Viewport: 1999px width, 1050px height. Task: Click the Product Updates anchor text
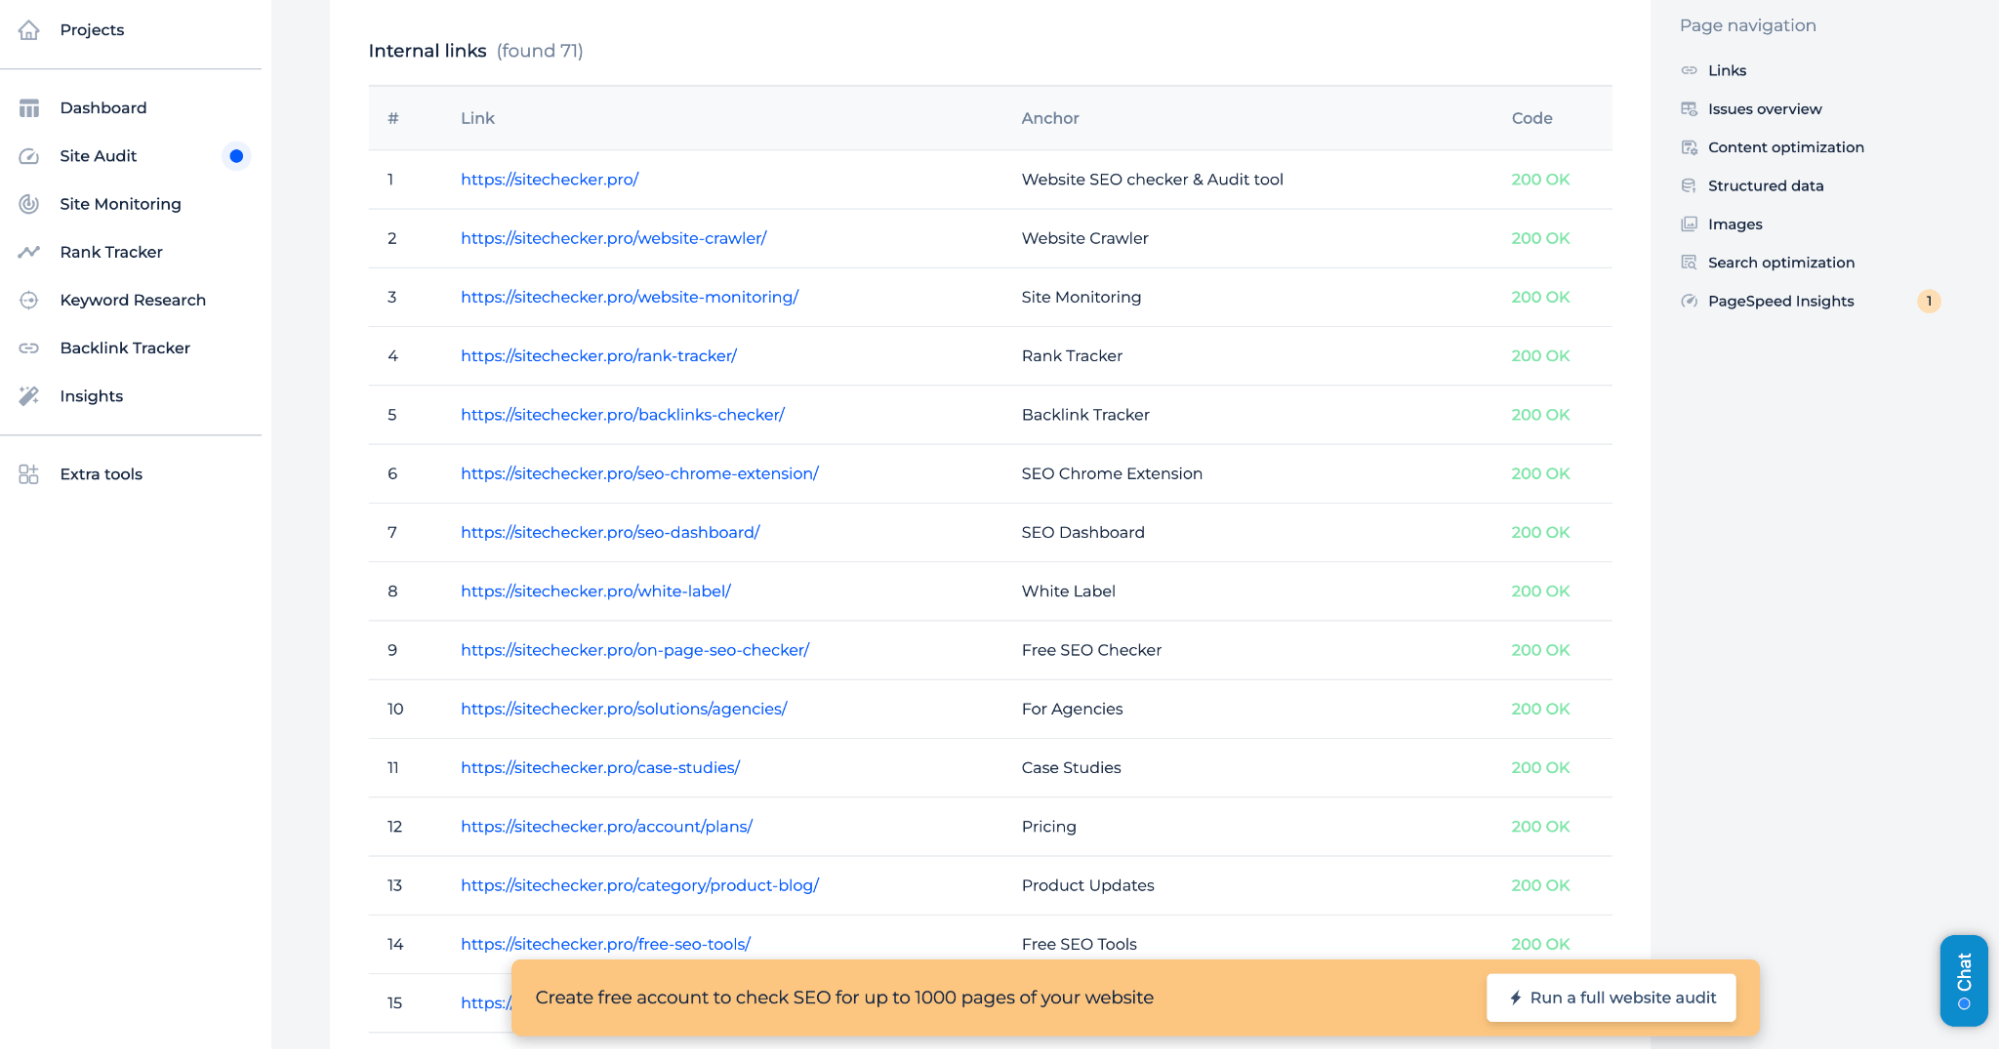coord(1088,886)
